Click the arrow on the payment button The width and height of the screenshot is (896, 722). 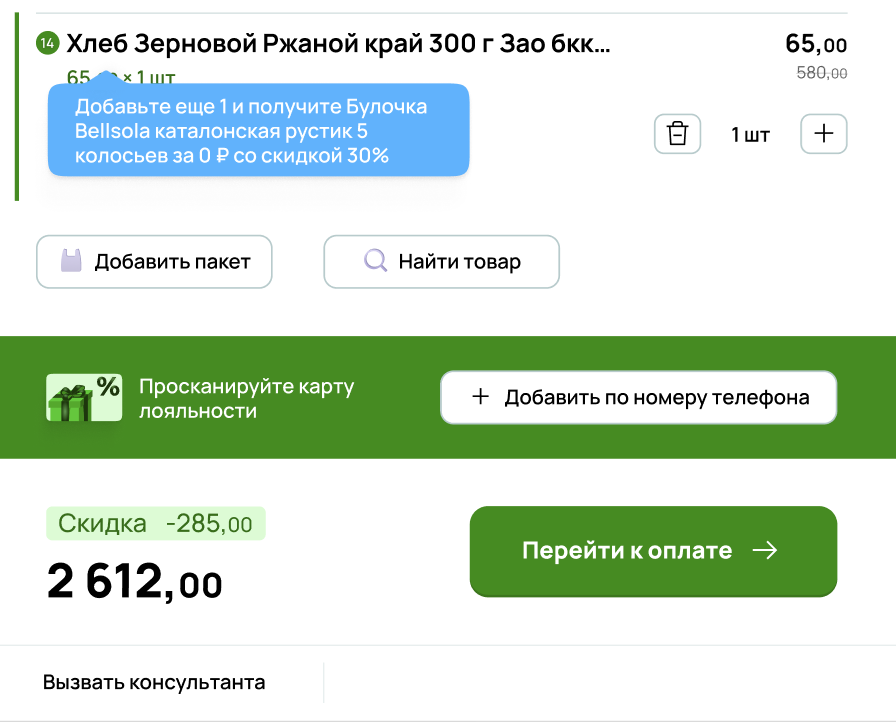(765, 551)
